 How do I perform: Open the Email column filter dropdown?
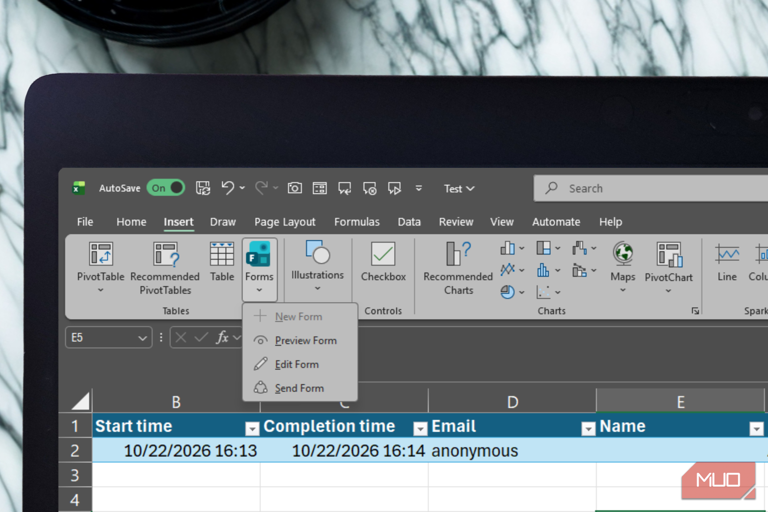588,429
